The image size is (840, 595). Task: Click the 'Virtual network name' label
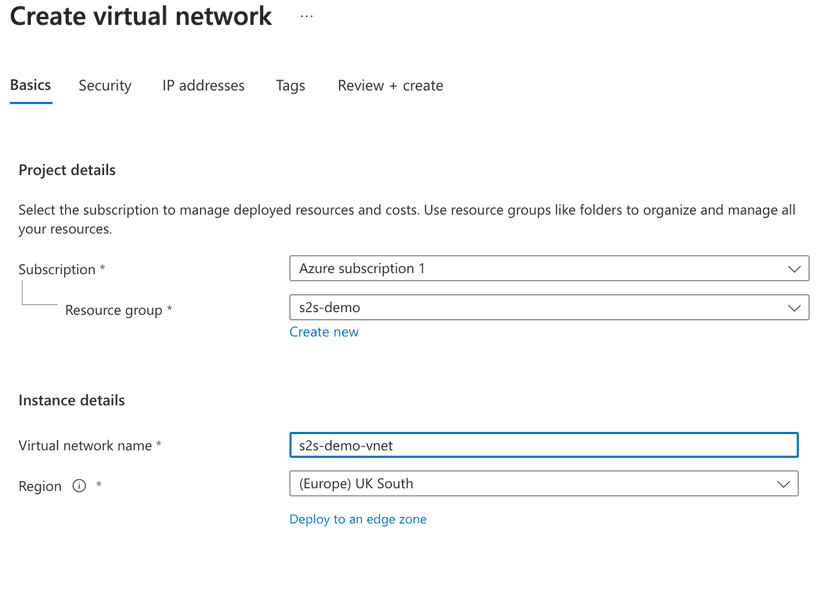[x=85, y=446]
